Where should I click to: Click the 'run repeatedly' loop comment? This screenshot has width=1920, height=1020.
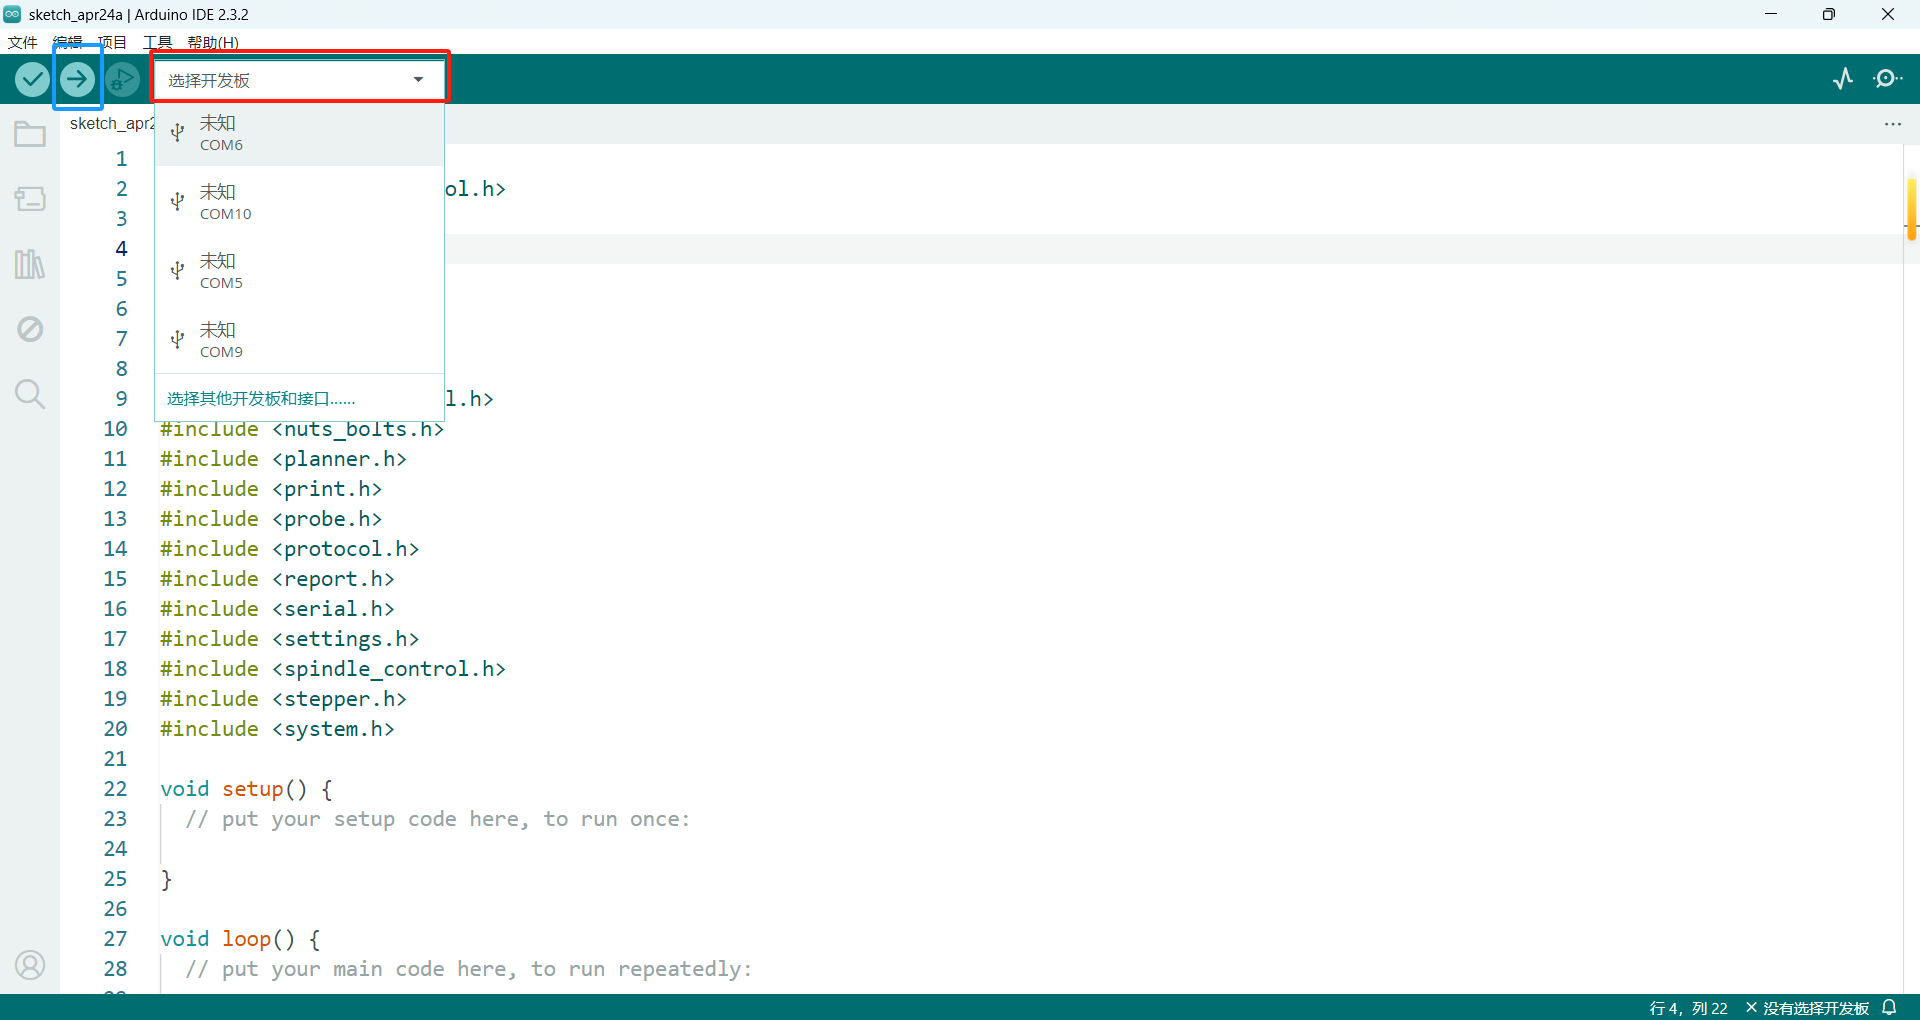pos(468,969)
